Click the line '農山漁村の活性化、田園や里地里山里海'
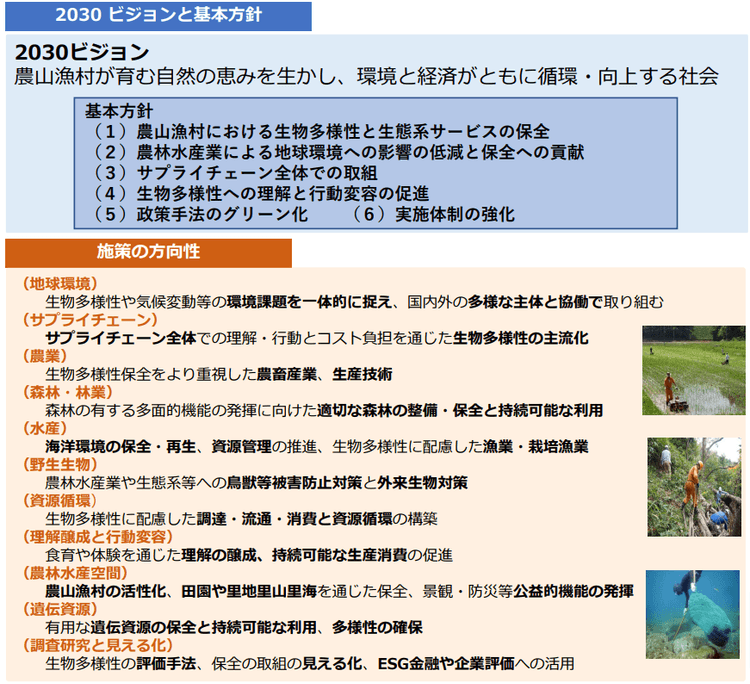 (339, 591)
